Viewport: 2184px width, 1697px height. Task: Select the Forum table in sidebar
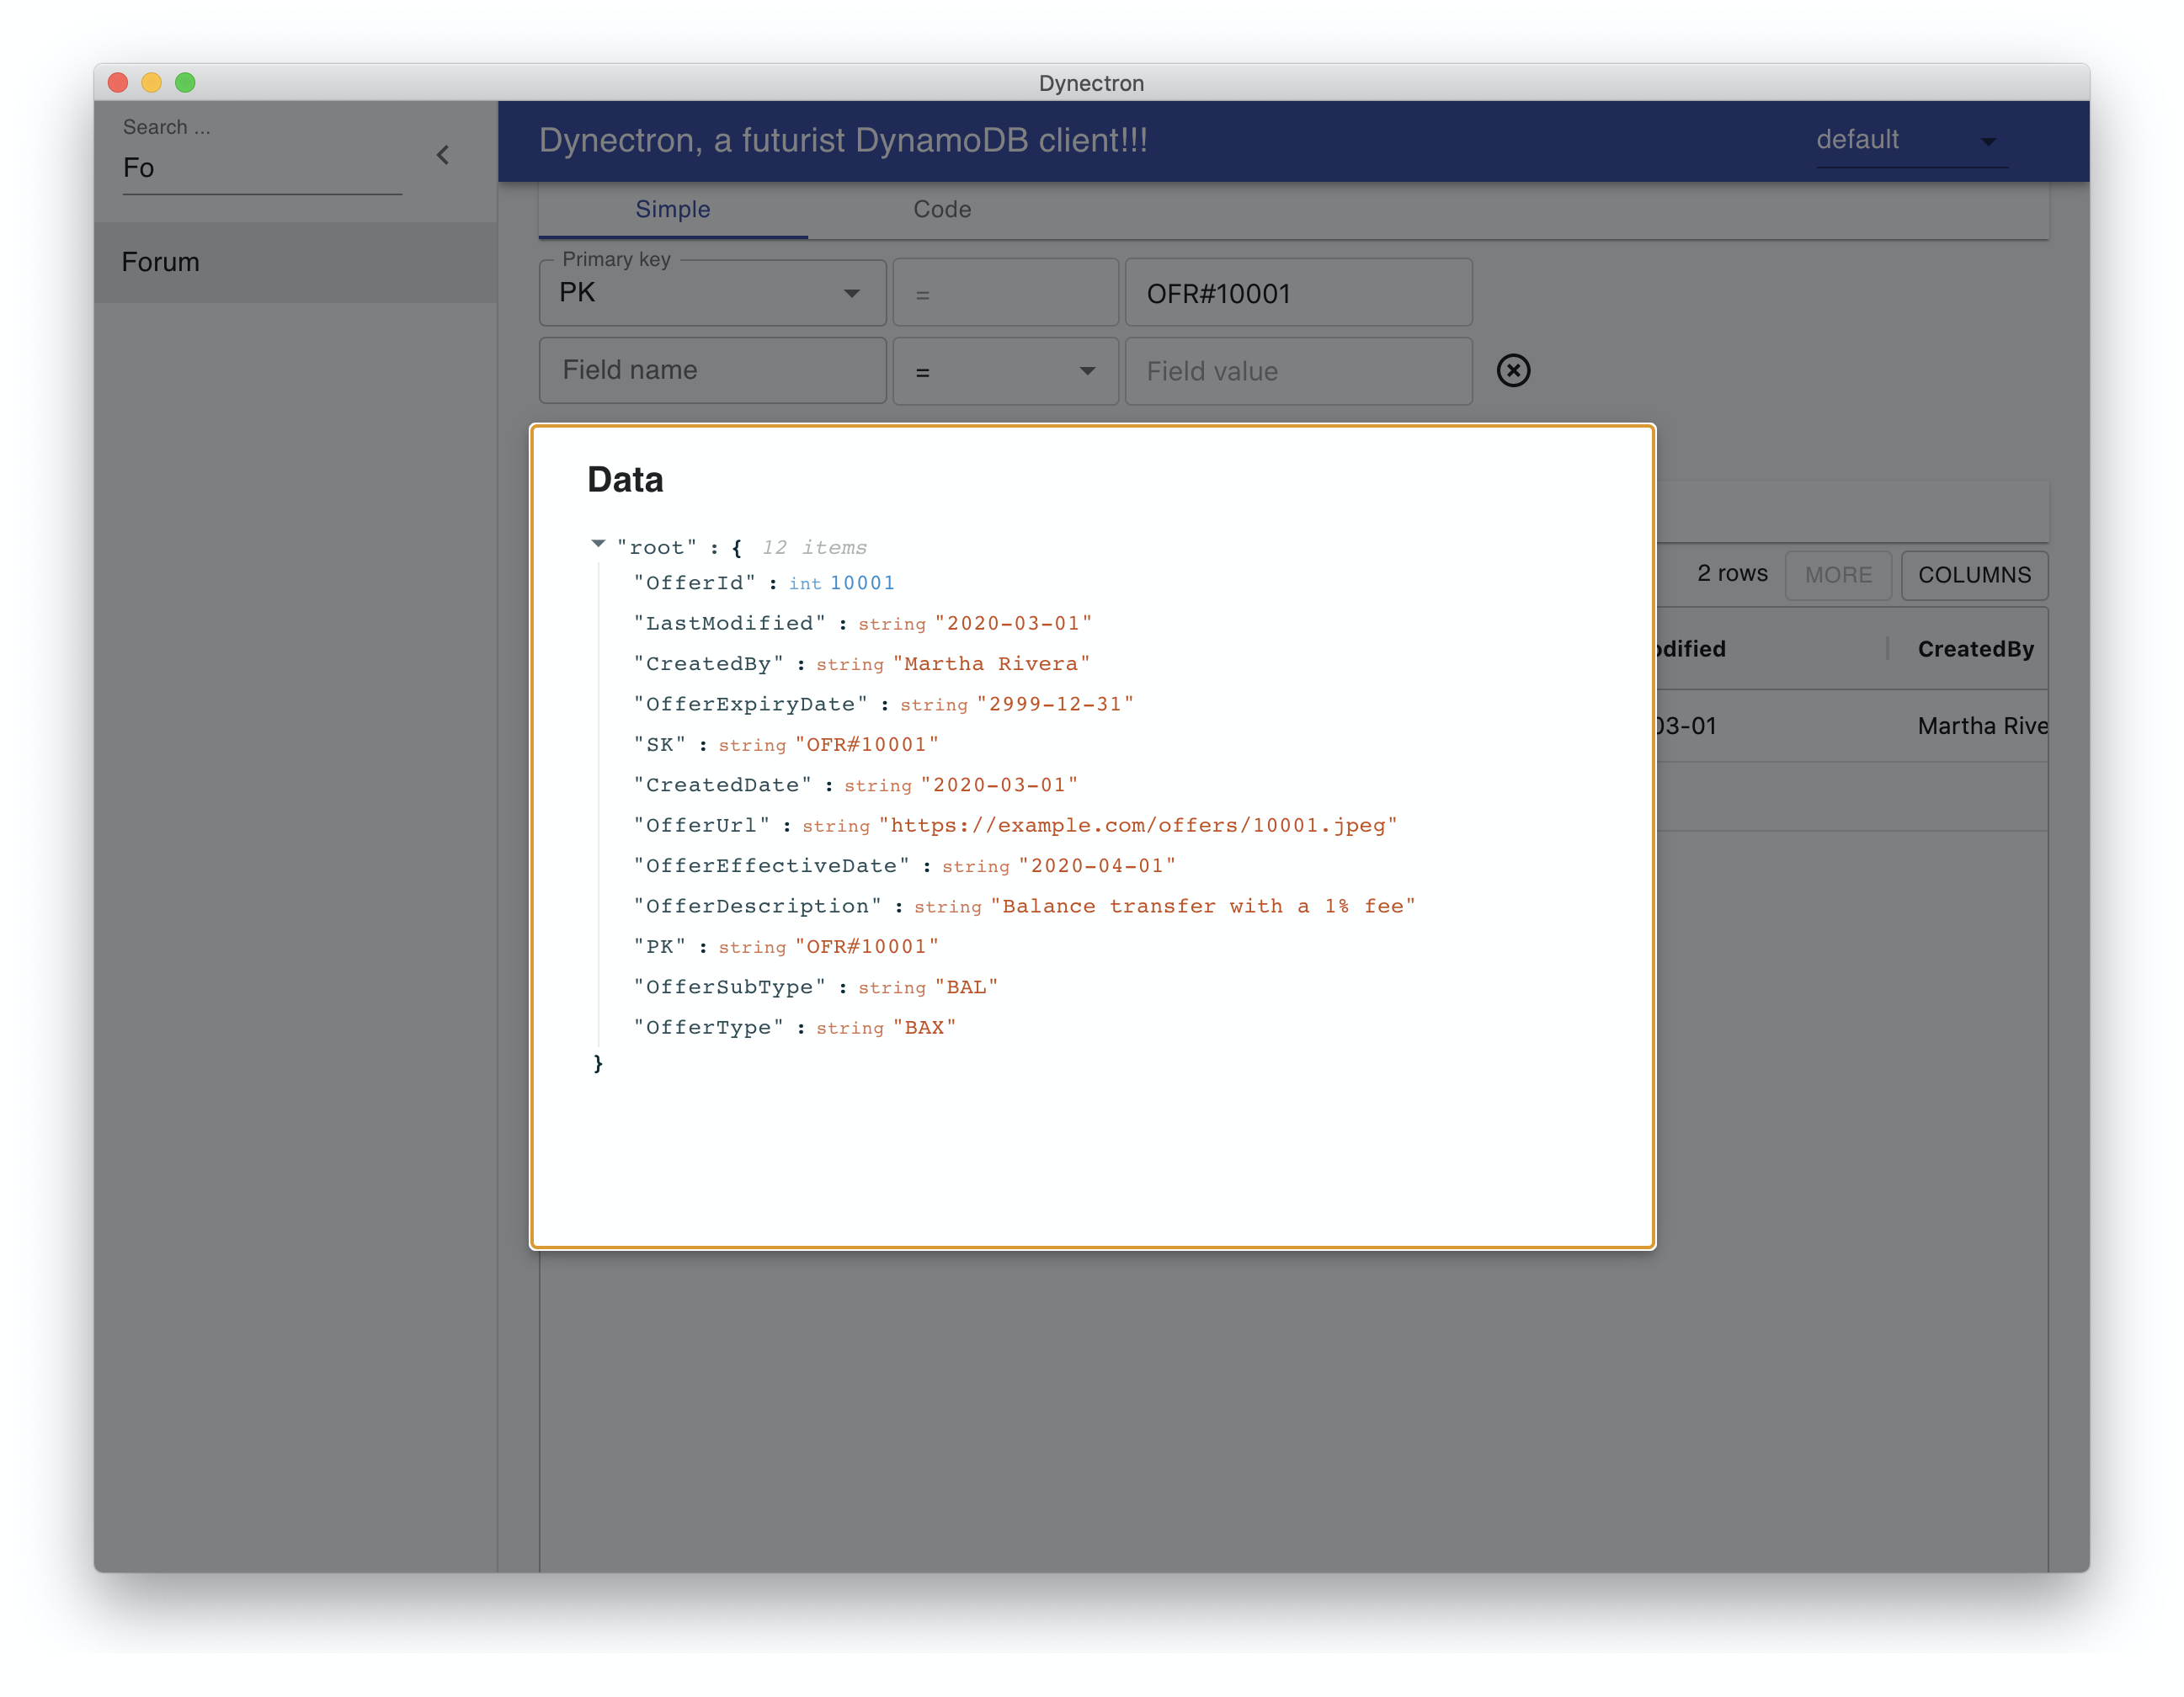[x=160, y=262]
